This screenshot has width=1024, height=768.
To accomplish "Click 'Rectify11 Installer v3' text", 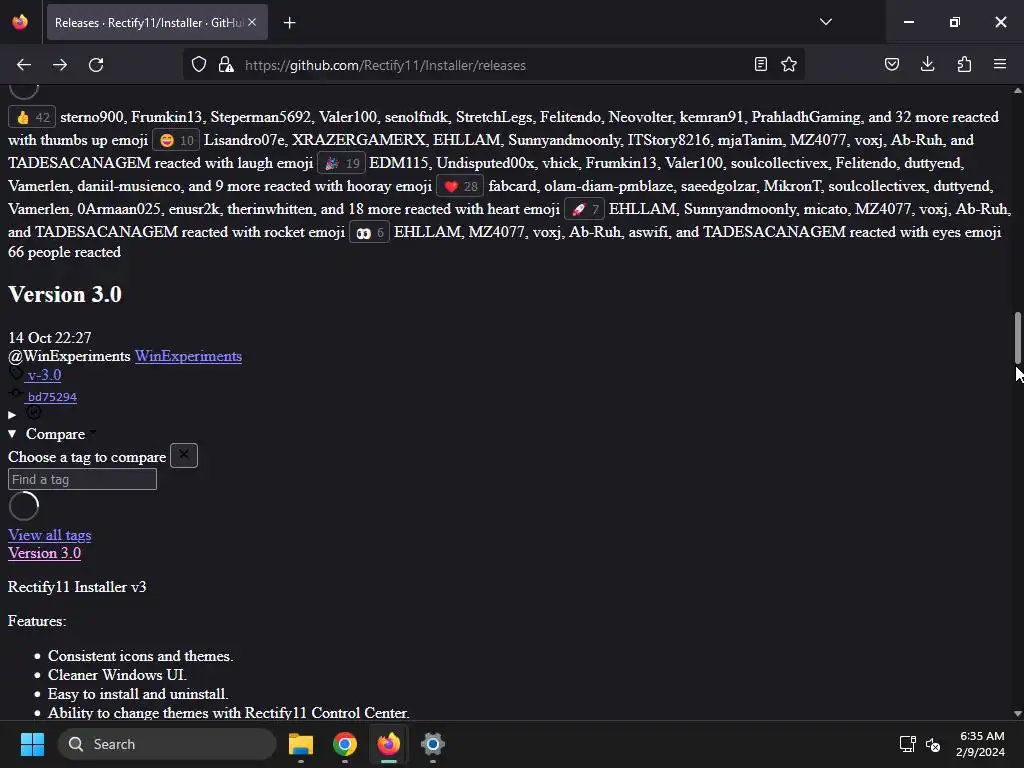I will click(x=77, y=587).
